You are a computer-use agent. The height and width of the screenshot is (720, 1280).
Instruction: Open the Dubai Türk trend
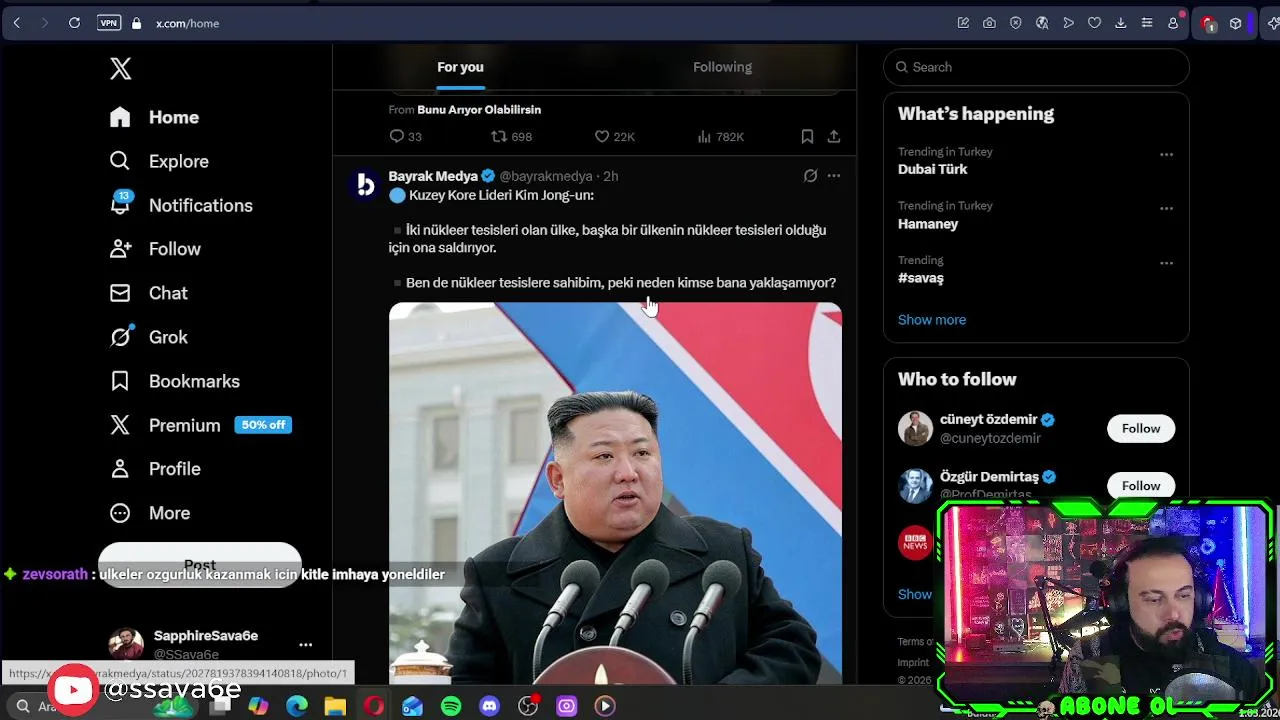(x=932, y=170)
